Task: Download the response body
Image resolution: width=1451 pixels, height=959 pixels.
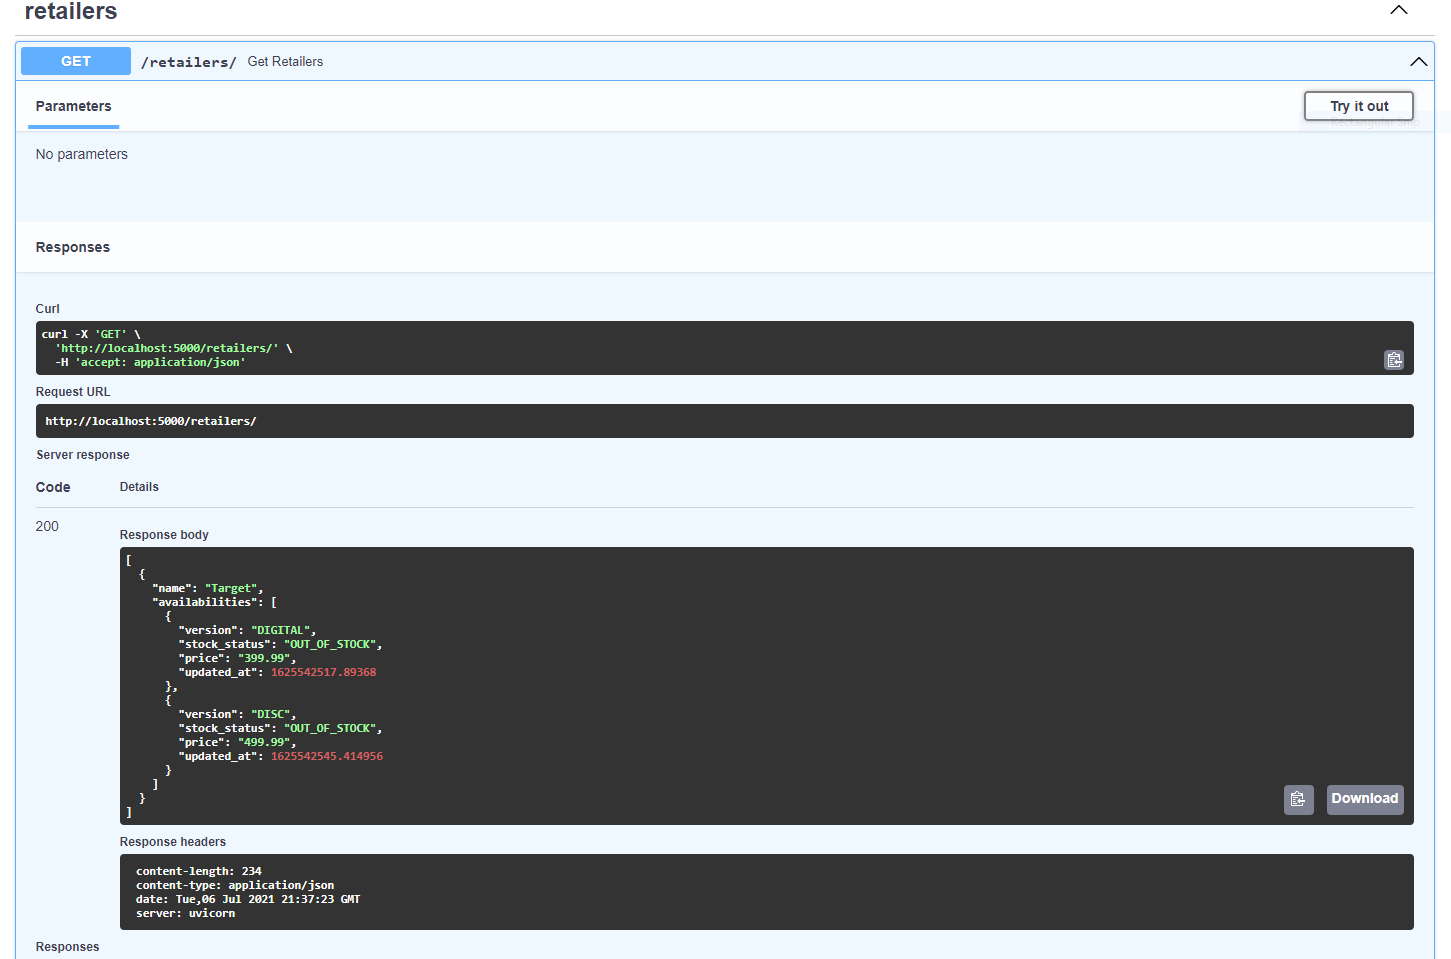Action: [1364, 799]
